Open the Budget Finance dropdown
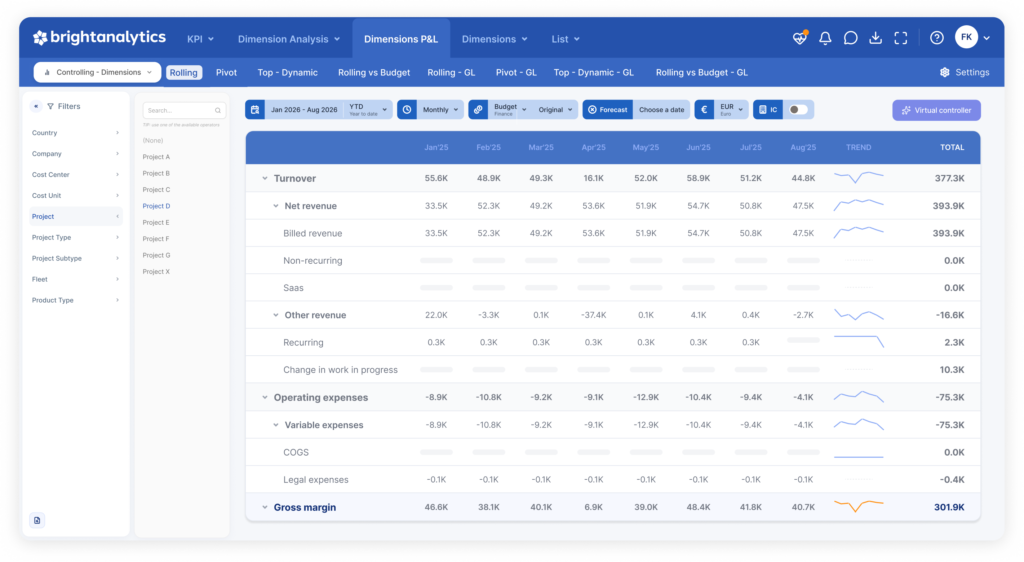This screenshot has width=1024, height=562. (x=510, y=110)
